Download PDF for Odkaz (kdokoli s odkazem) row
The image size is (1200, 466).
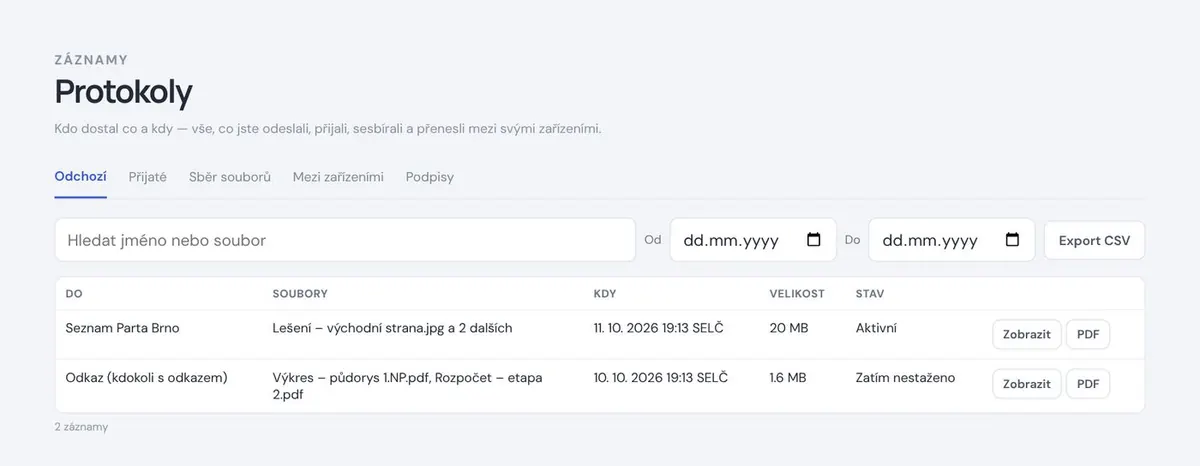1088,384
